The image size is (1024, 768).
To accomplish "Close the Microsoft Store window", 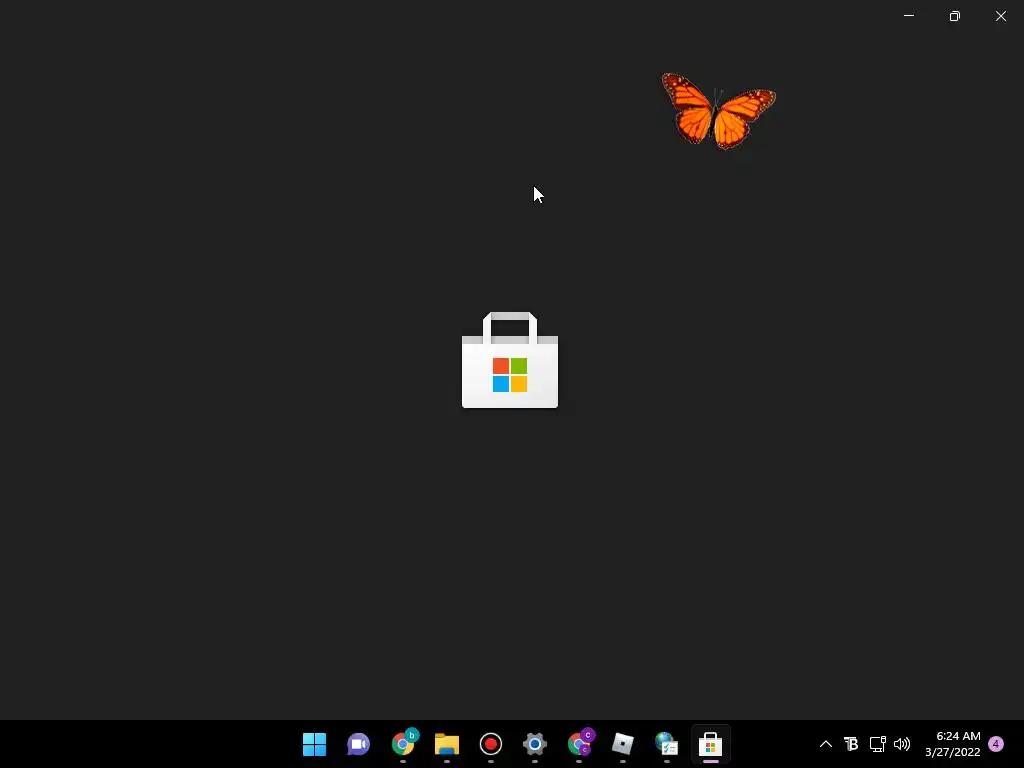I will coord(1000,16).
